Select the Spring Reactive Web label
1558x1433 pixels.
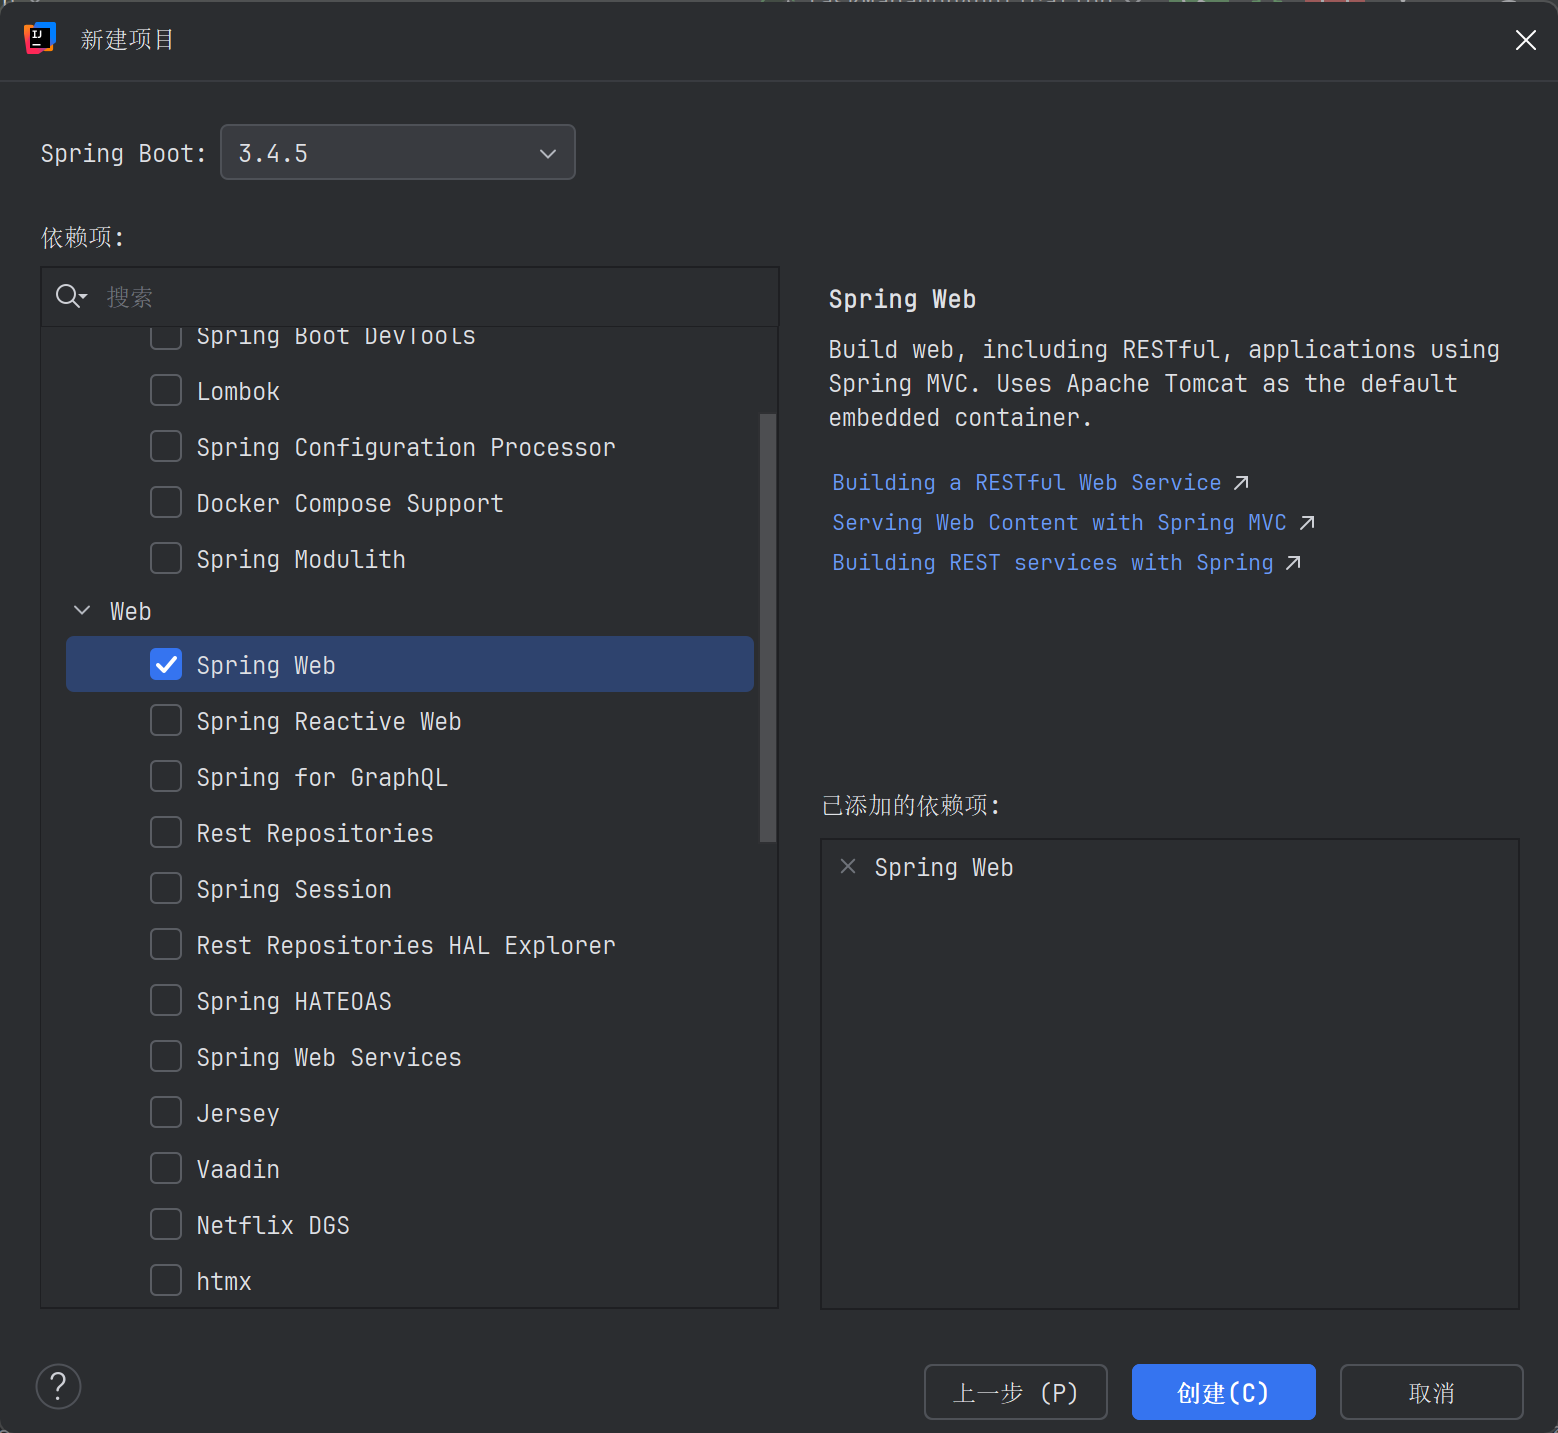coord(329,721)
